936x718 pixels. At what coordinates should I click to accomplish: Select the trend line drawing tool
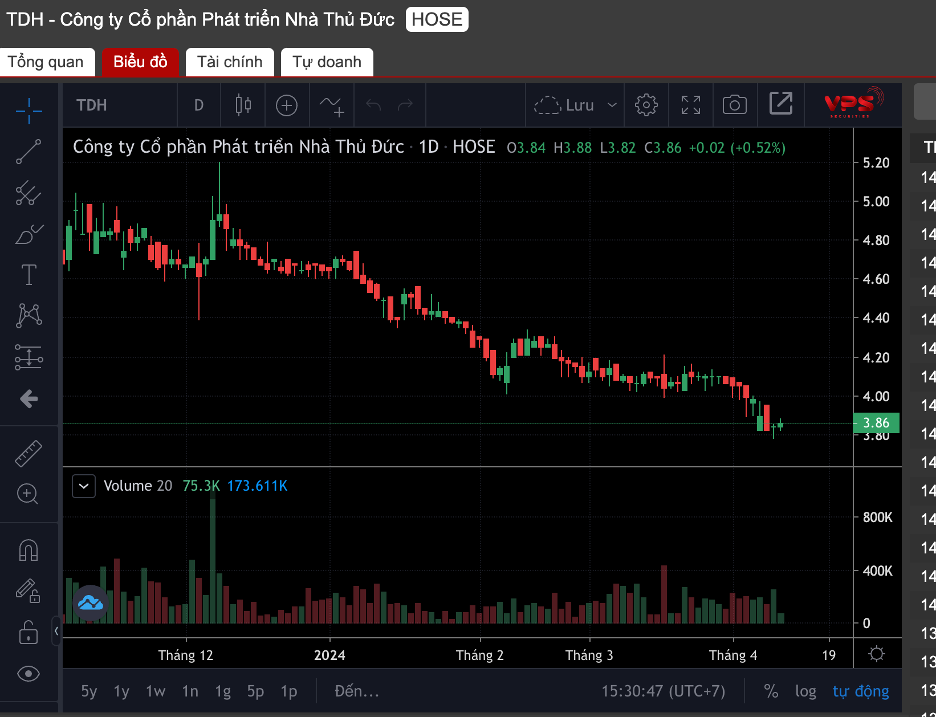click(x=29, y=152)
